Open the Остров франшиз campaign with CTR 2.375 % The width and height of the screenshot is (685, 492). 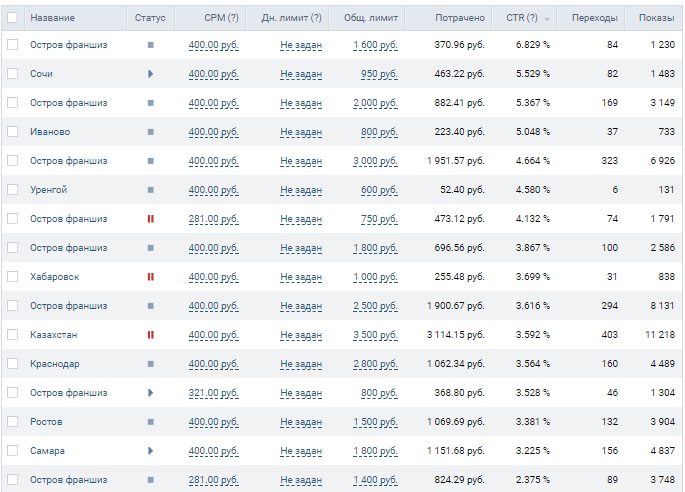point(69,480)
